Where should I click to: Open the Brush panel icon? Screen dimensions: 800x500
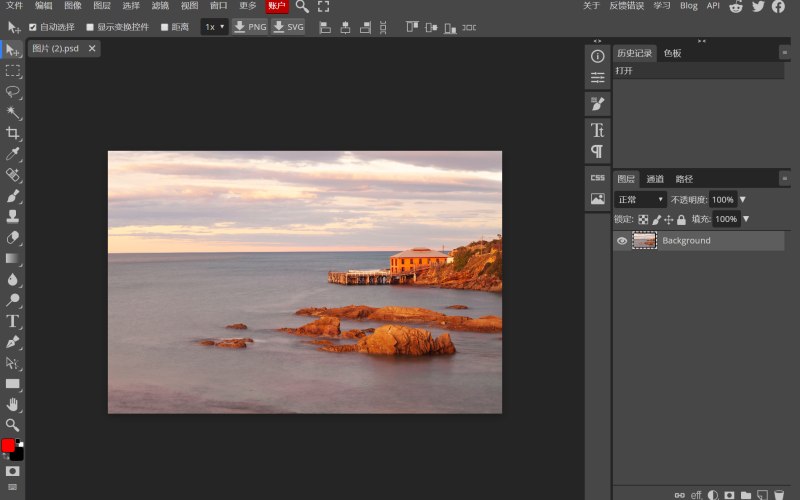(597, 104)
